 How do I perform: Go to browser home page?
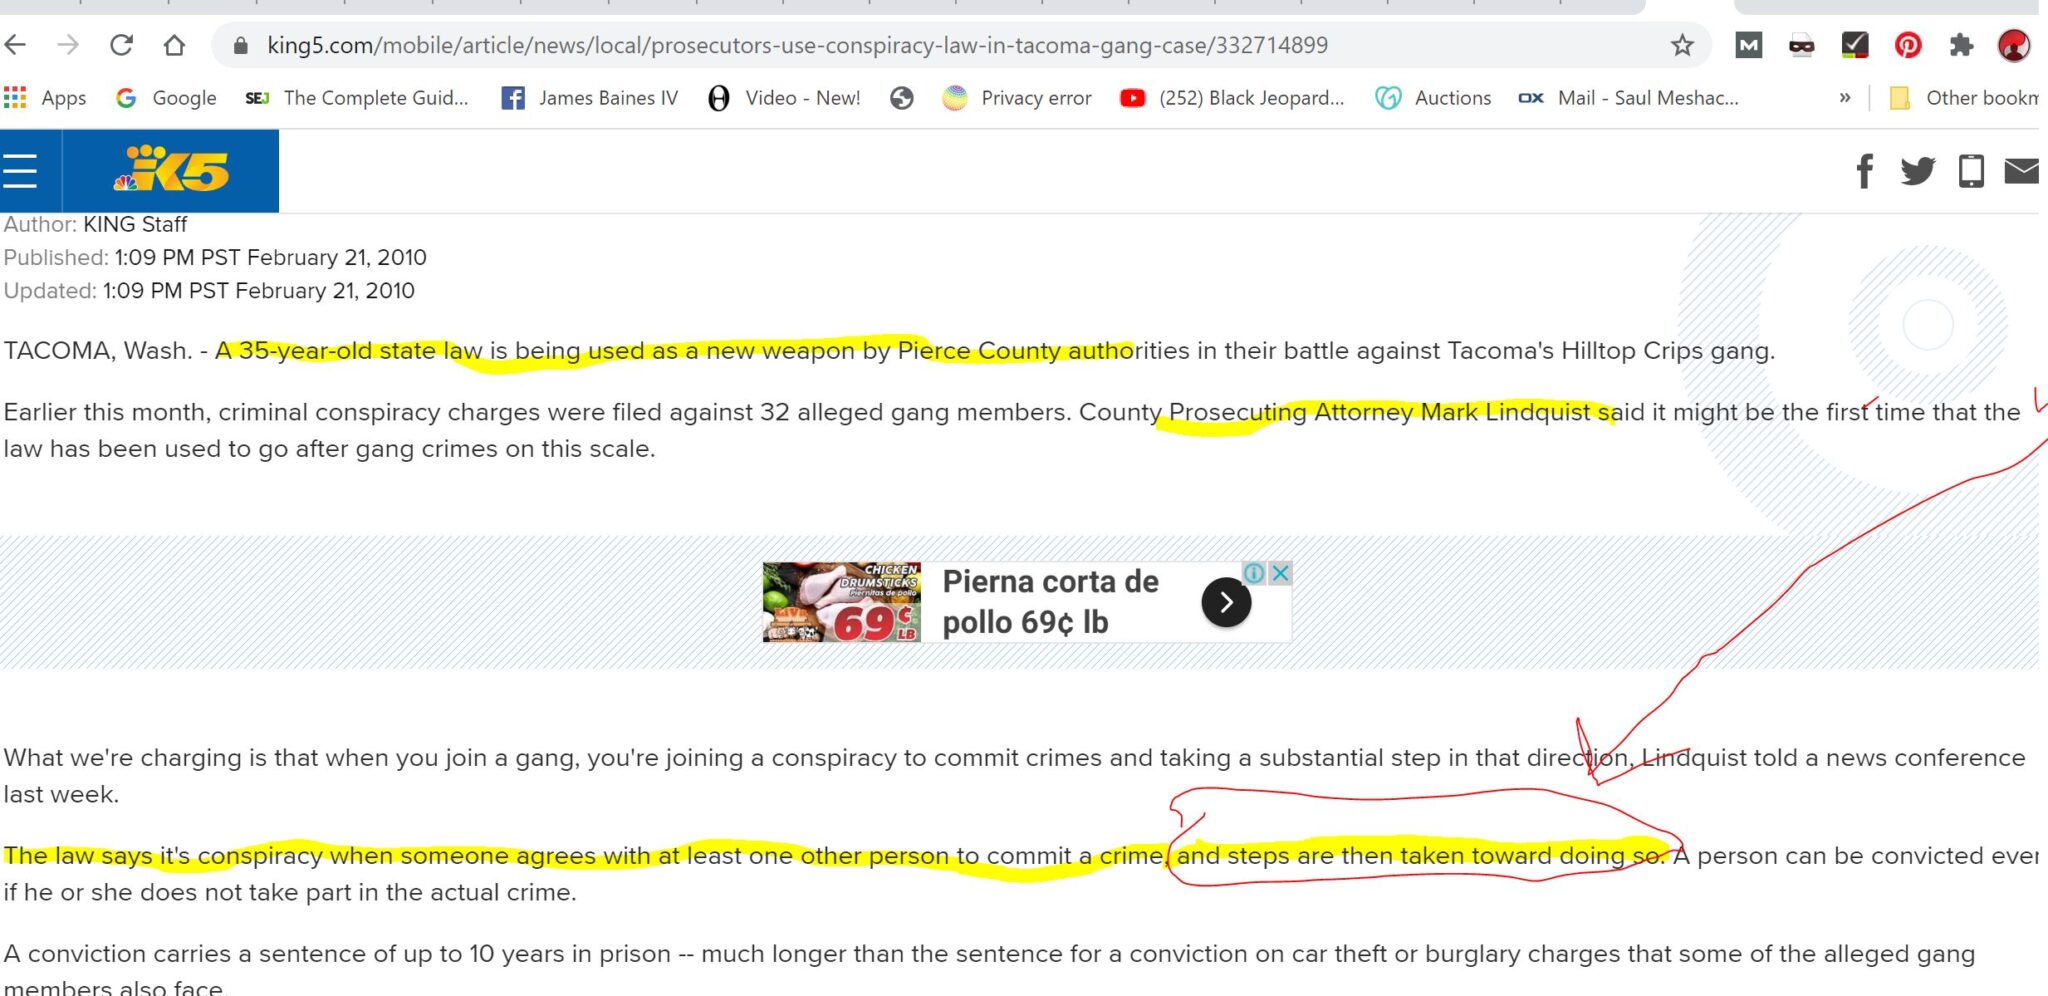[x=174, y=45]
